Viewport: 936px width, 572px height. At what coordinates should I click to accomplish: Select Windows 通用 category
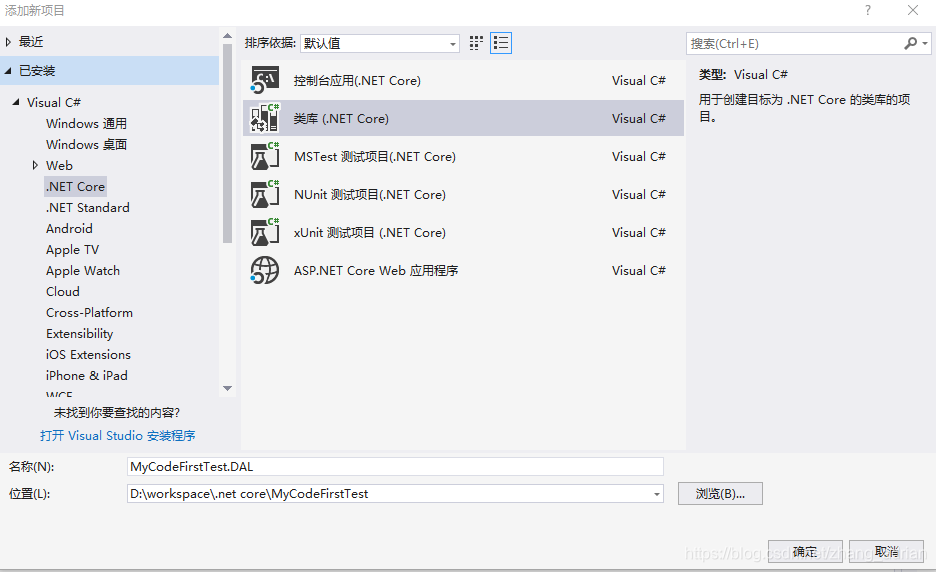pos(87,124)
